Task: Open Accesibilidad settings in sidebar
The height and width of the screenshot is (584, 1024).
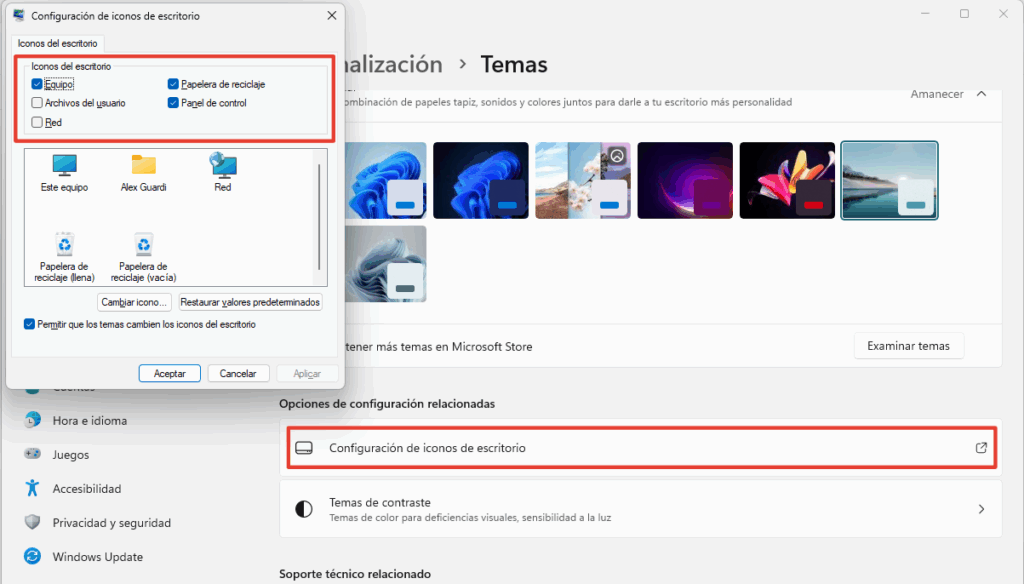Action: tap(86, 489)
